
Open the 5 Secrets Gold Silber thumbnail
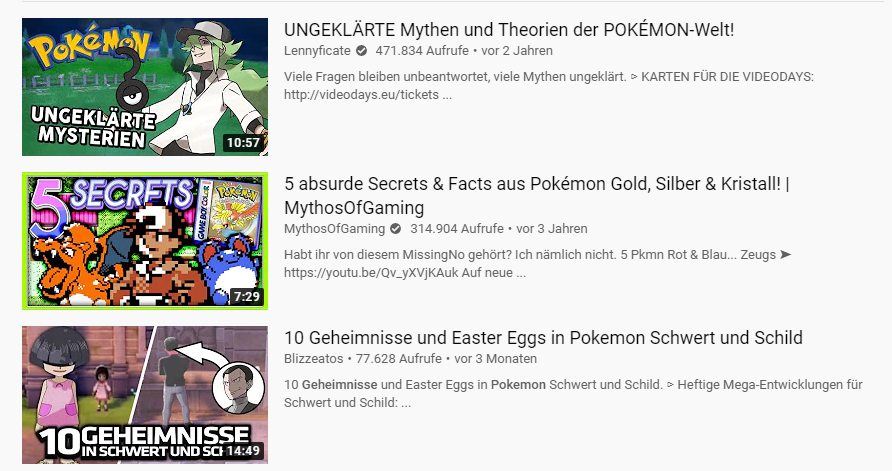coord(145,241)
